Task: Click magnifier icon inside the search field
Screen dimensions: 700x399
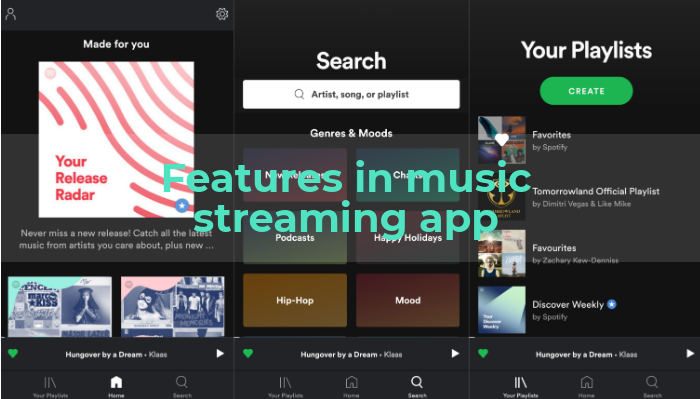Action: [x=299, y=94]
